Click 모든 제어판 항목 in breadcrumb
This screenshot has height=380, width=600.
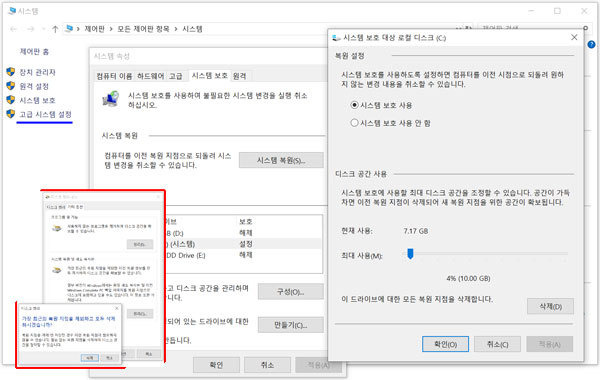(143, 29)
